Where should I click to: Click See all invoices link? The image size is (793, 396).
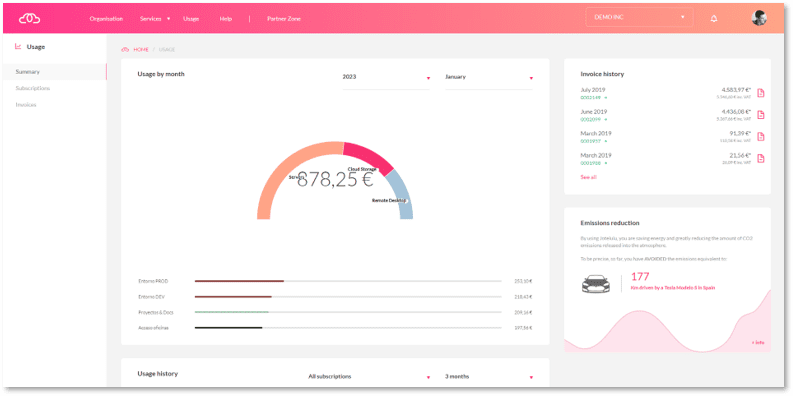click(588, 178)
